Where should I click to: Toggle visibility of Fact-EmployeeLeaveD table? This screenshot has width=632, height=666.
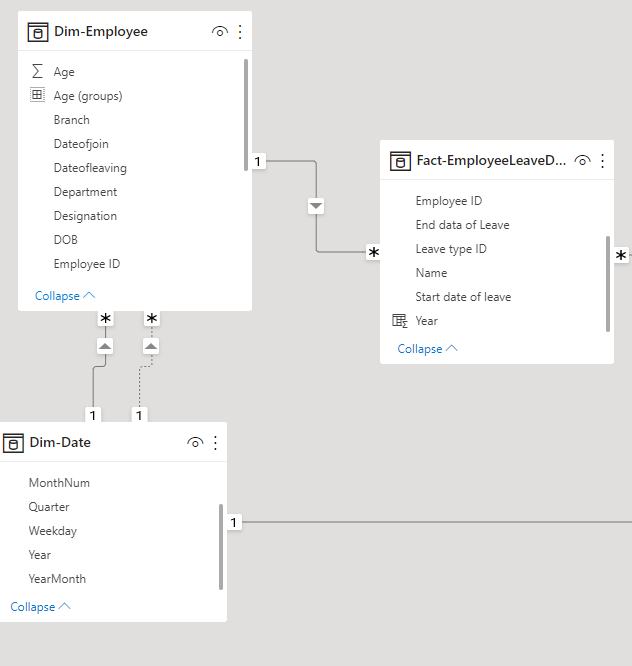[x=582, y=161]
